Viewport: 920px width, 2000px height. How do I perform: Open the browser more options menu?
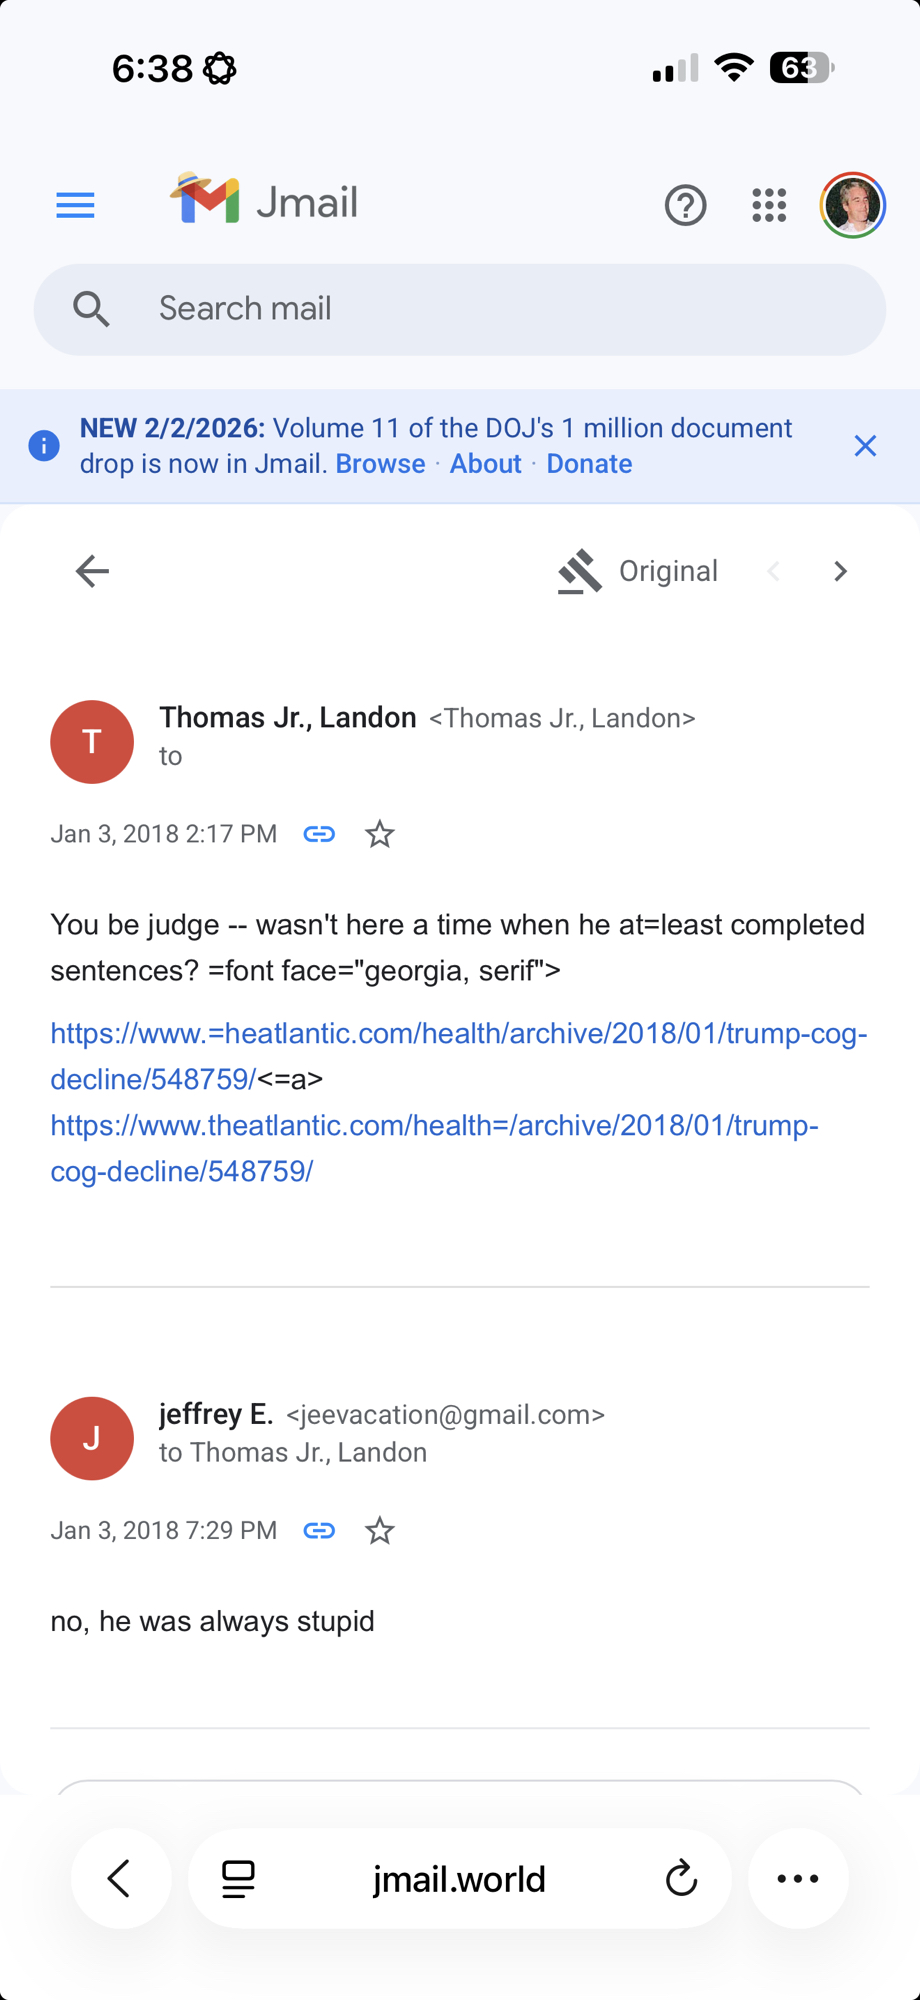coord(798,1879)
